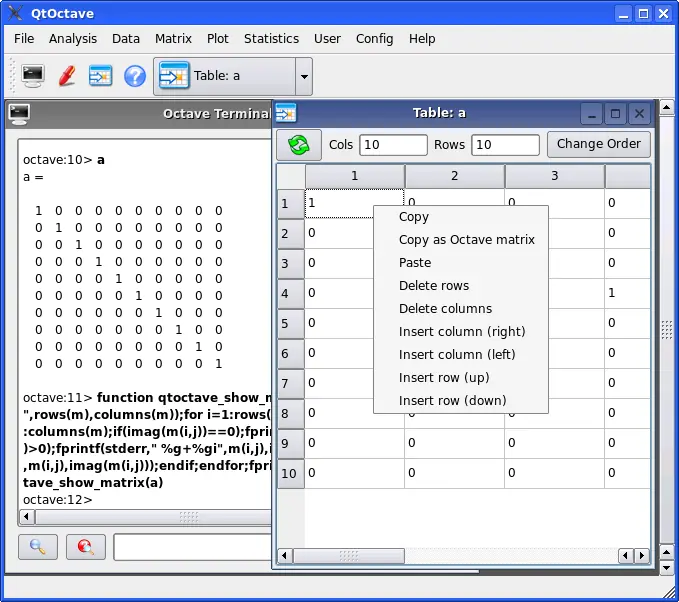This screenshot has height=602, width=679.
Task: Open the User menu
Action: coord(327,39)
